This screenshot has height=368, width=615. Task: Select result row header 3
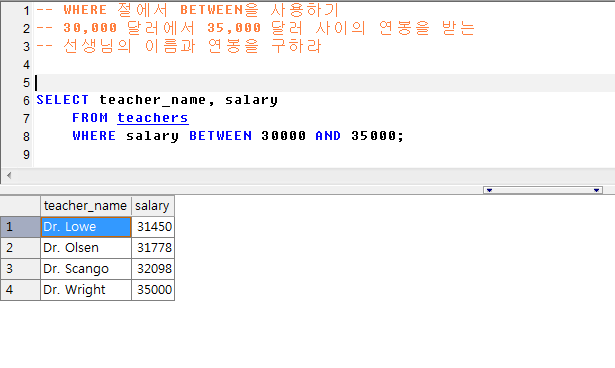click(x=20, y=269)
